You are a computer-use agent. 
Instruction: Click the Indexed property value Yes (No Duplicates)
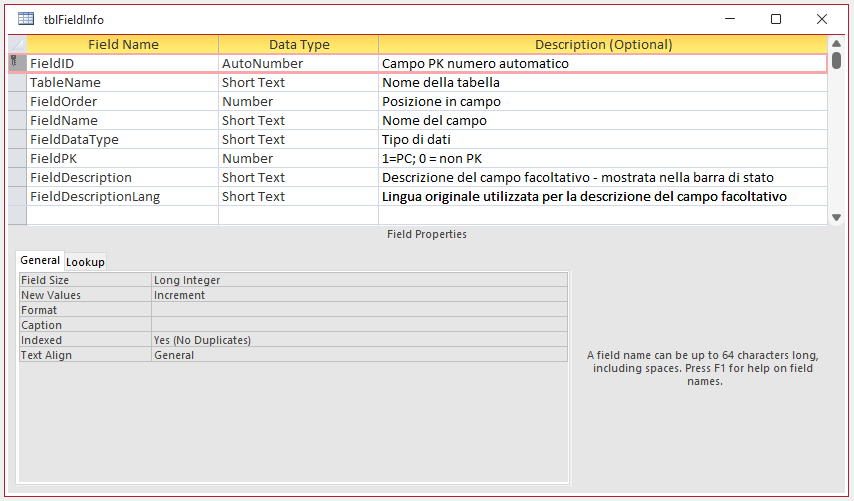click(x=359, y=340)
